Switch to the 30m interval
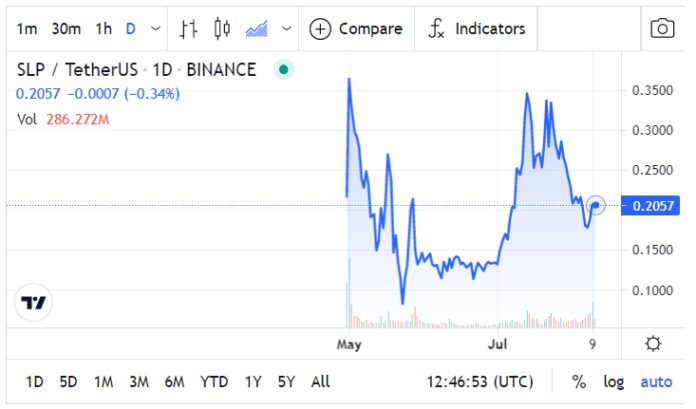This screenshot has width=696, height=409. pyautogui.click(x=66, y=29)
